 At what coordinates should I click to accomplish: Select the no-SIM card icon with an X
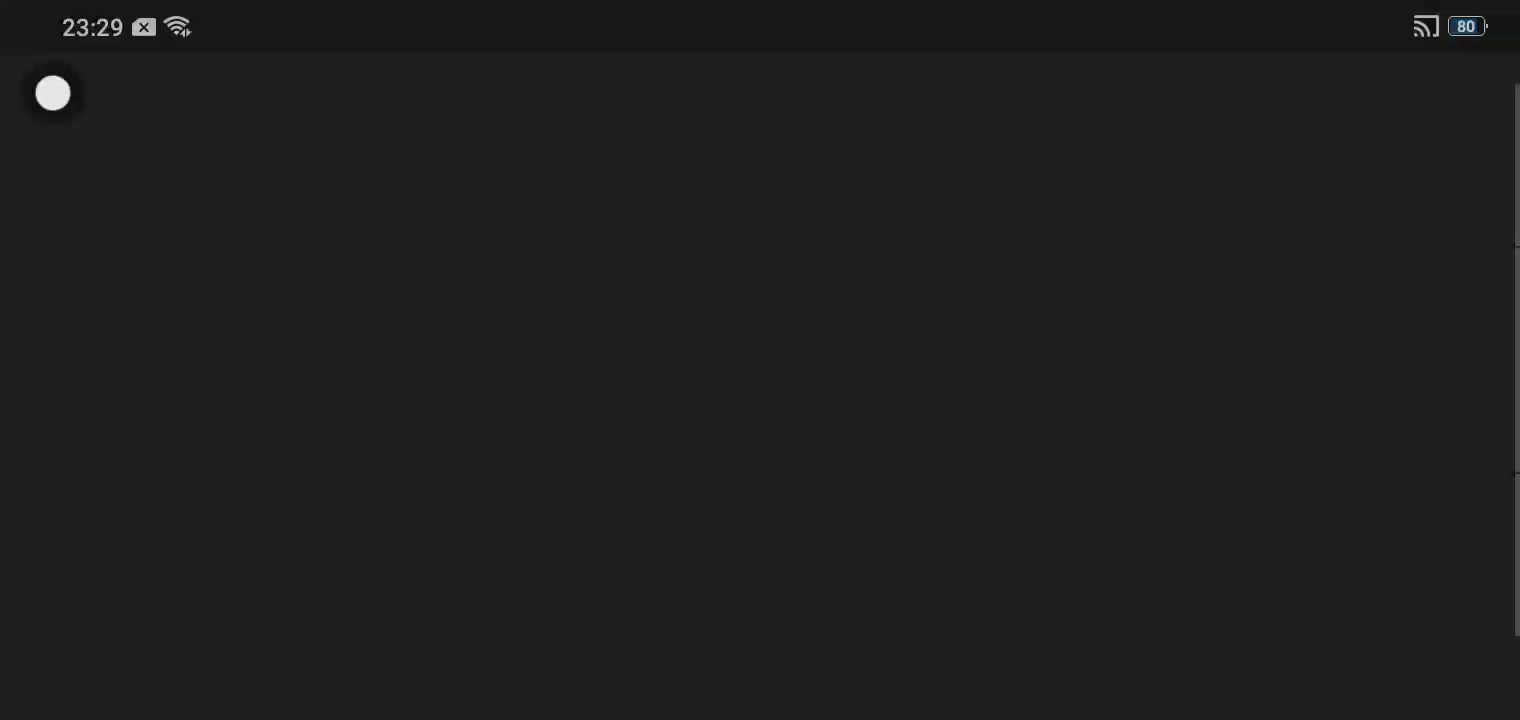pyautogui.click(x=144, y=28)
